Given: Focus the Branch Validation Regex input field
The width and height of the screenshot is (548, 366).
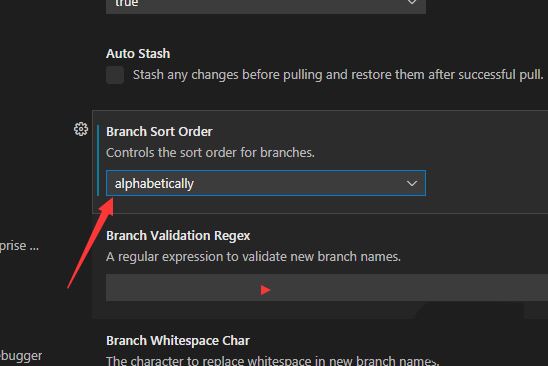Looking at the screenshot, I should pos(327,287).
